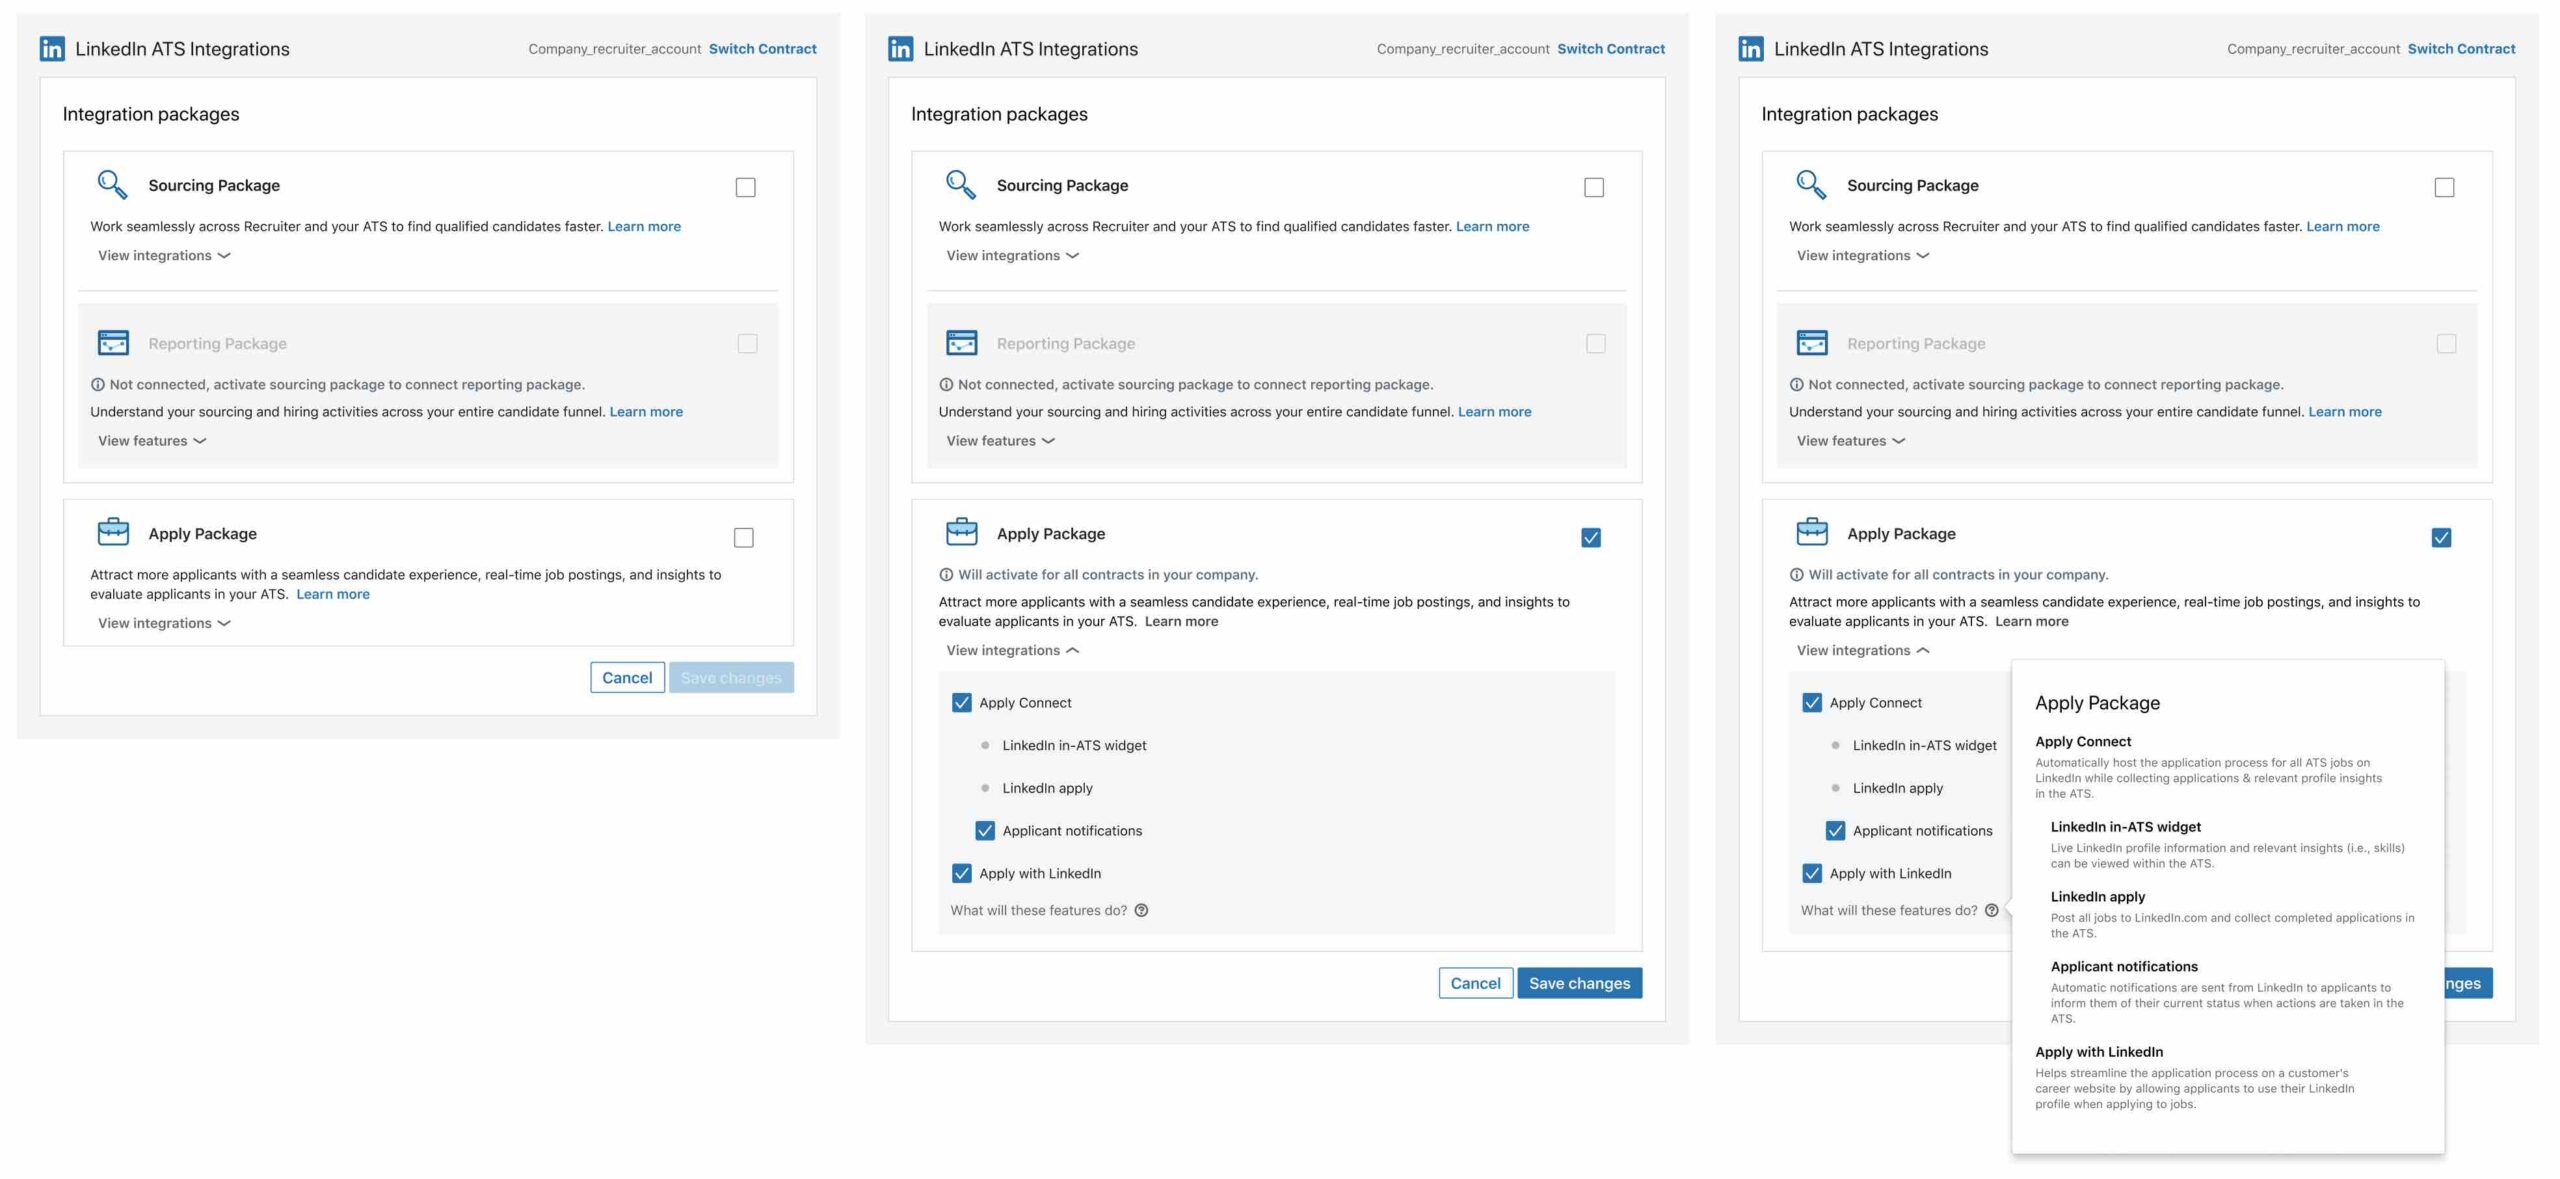The image size is (2560, 1179).
Task: Open Sourcing Package 'Learn more' in right panel
Action: pos(2342,227)
